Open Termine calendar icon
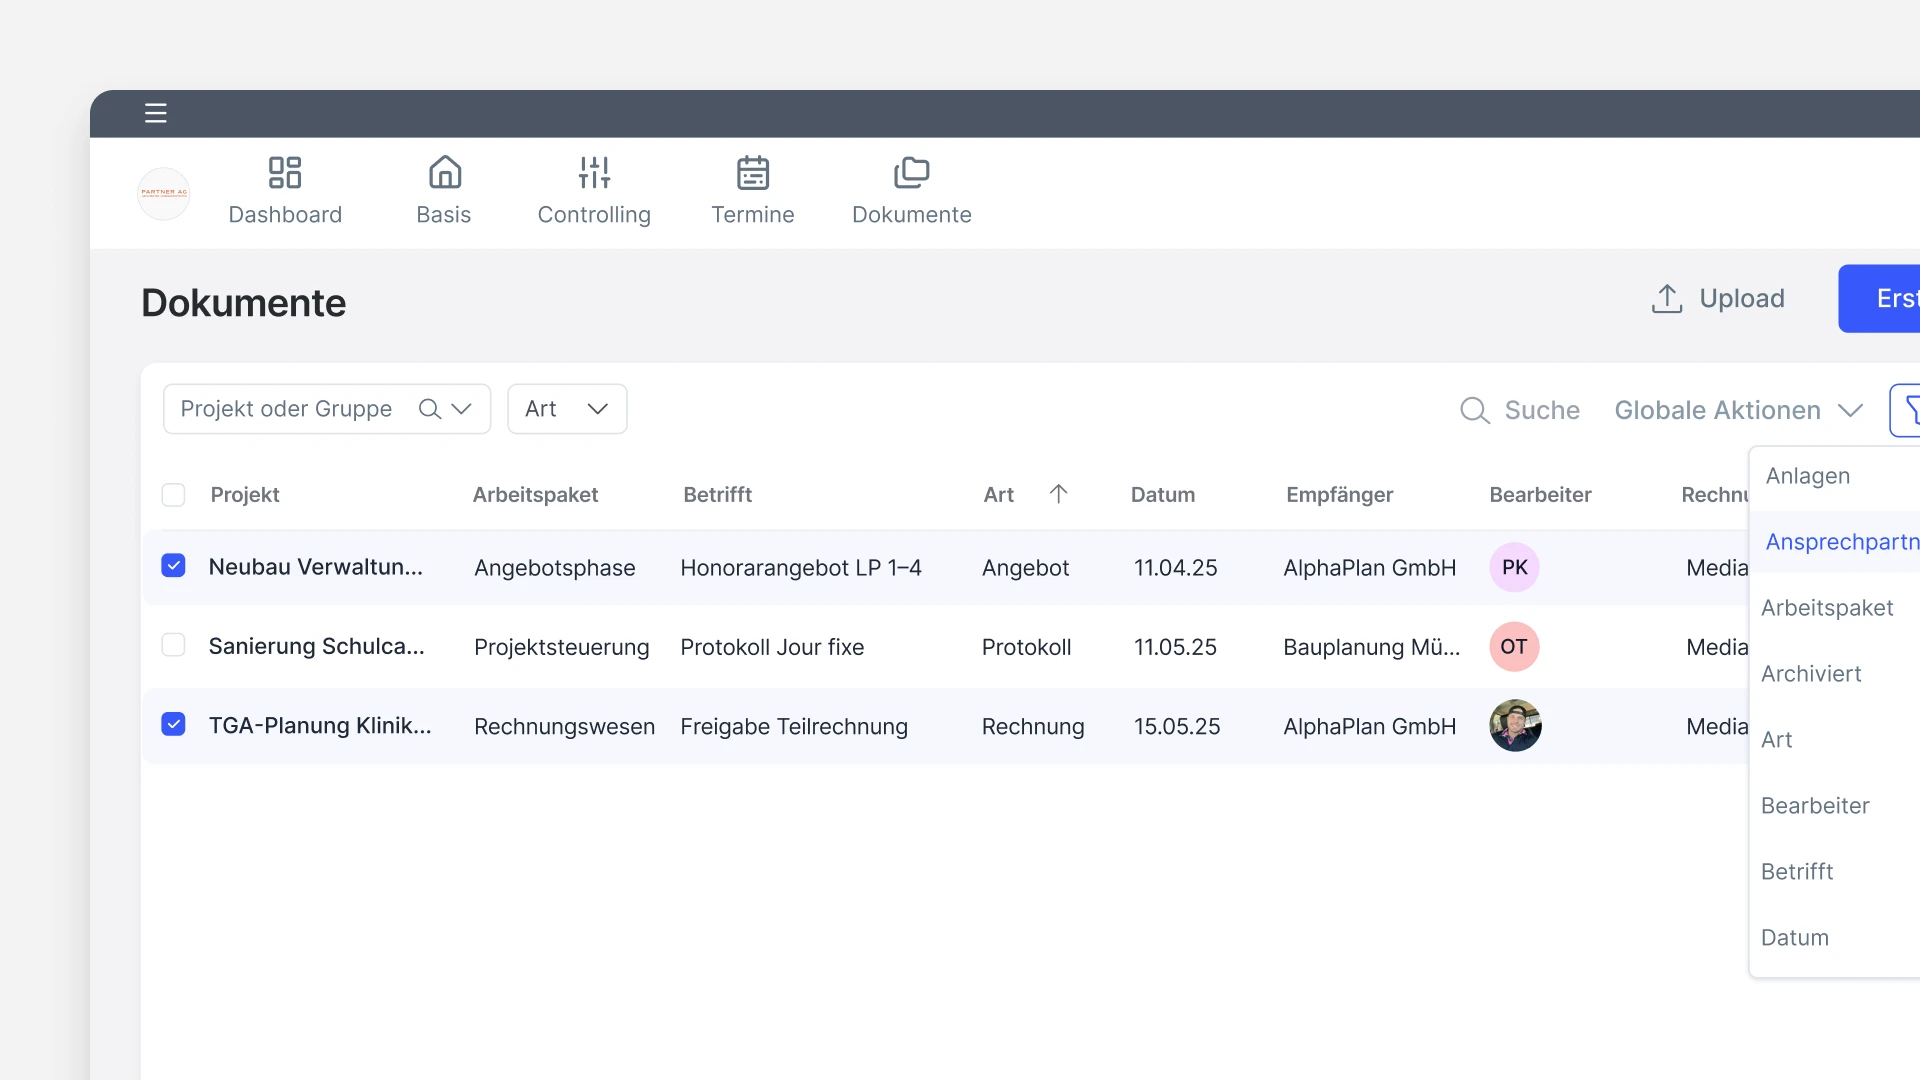The width and height of the screenshot is (1920, 1080). [x=752, y=173]
